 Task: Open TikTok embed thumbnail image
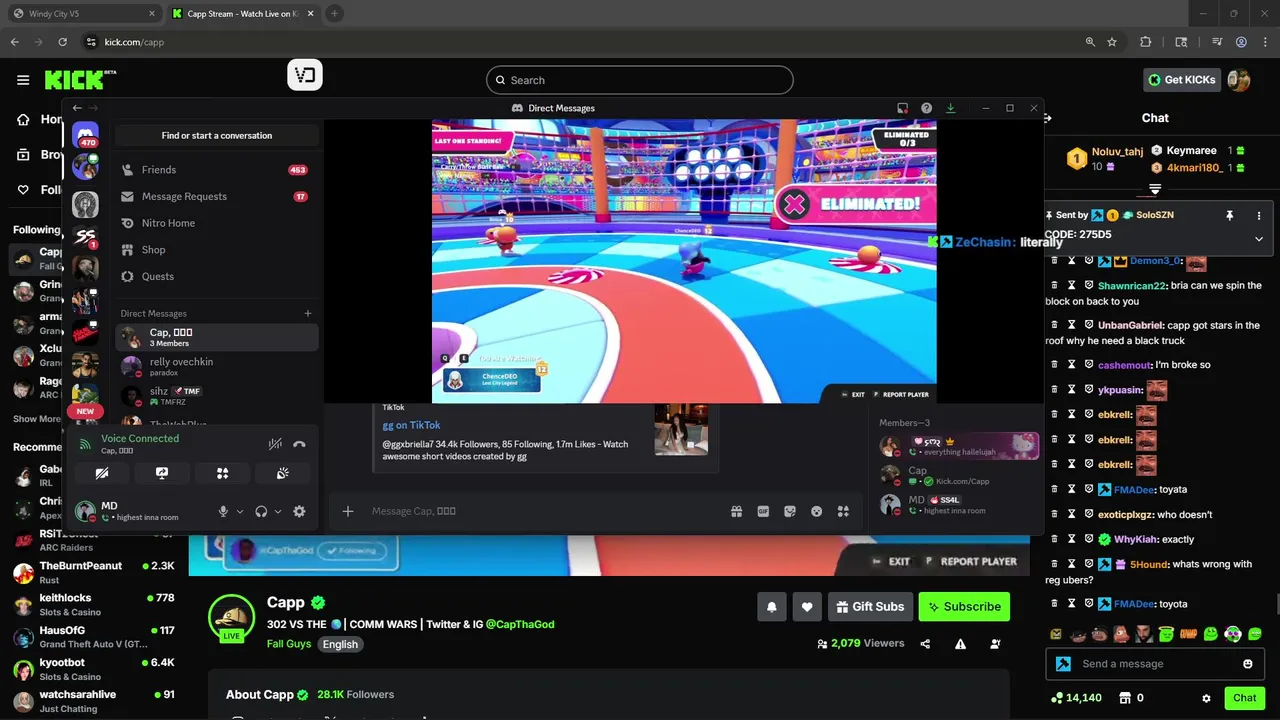(681, 429)
